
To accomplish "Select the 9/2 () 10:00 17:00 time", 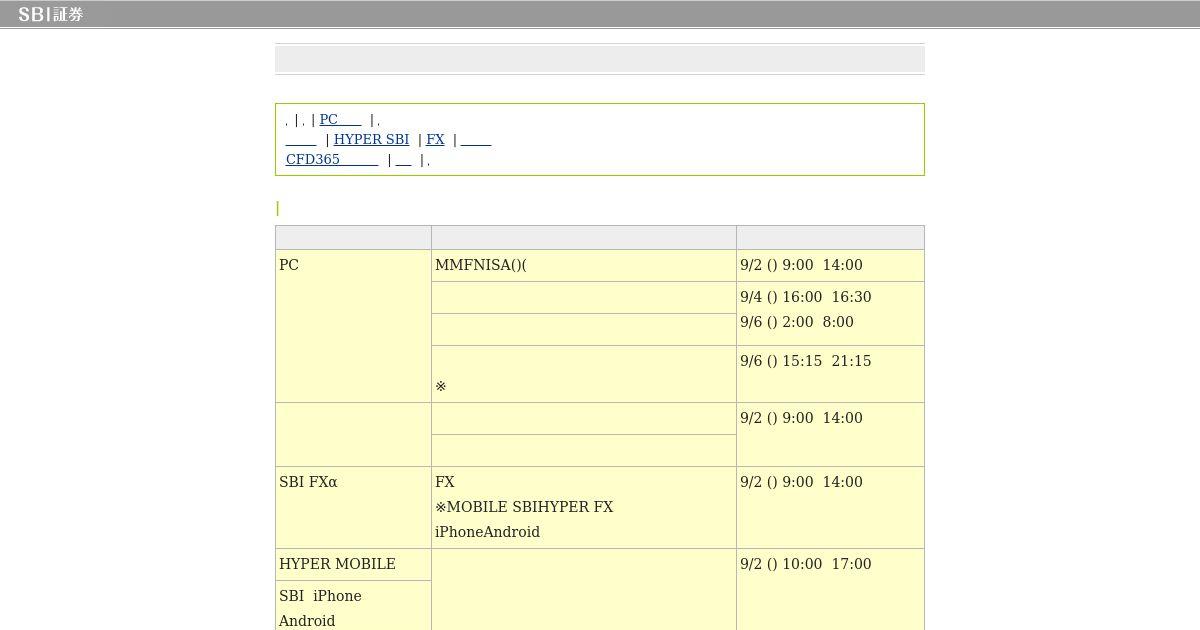I will click(806, 564).
